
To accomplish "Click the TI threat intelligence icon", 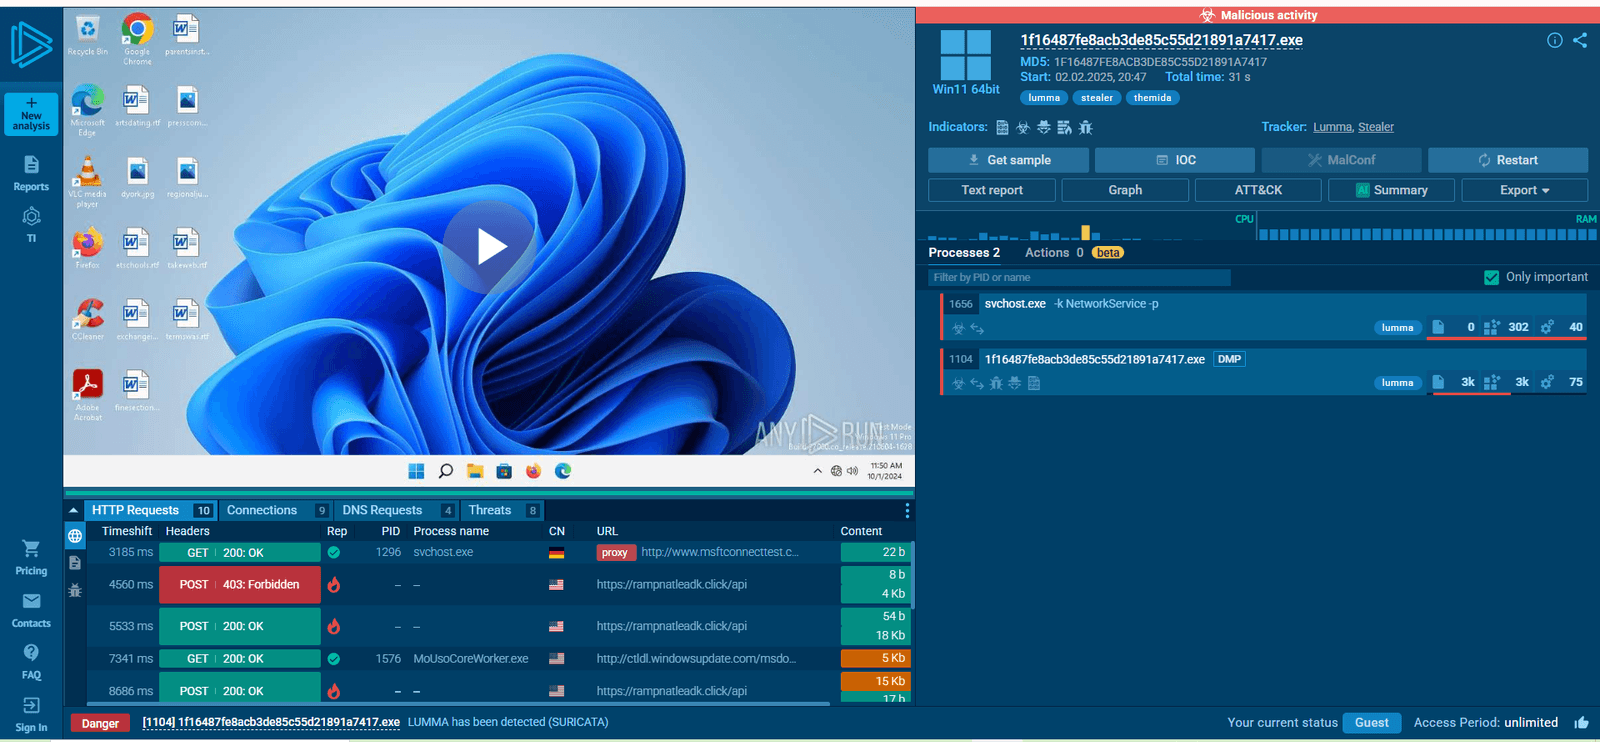I will click(31, 224).
